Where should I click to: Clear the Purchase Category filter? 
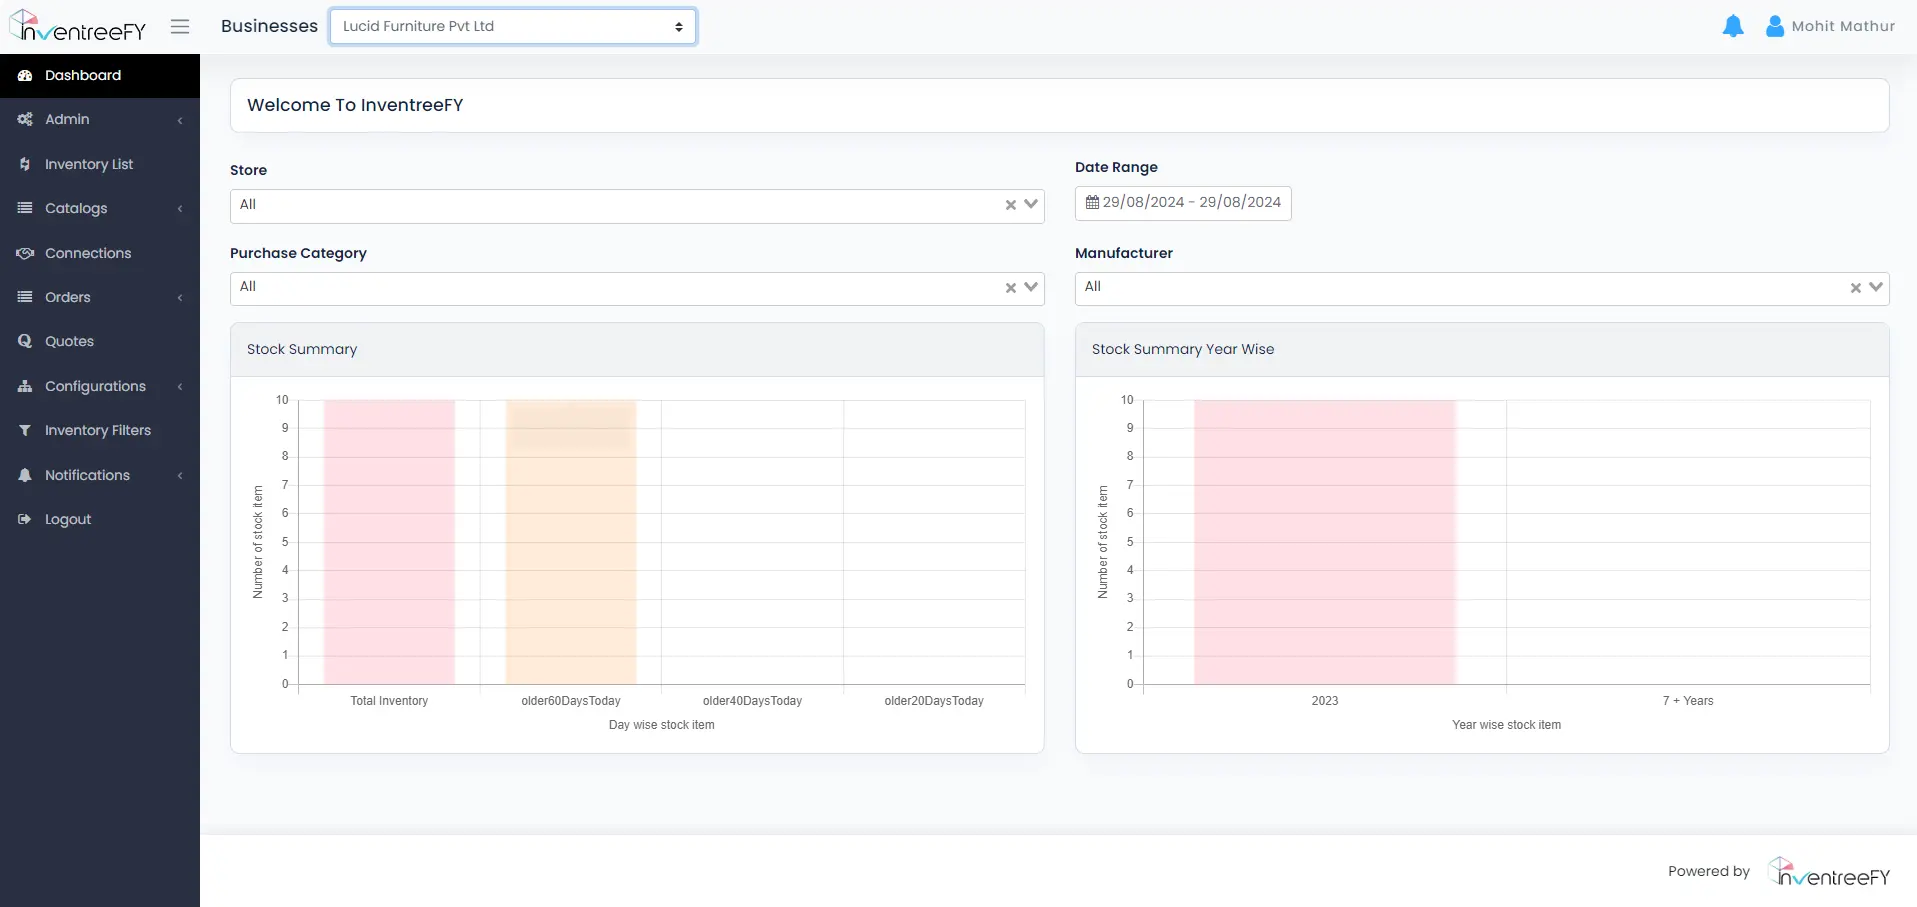[1010, 288]
